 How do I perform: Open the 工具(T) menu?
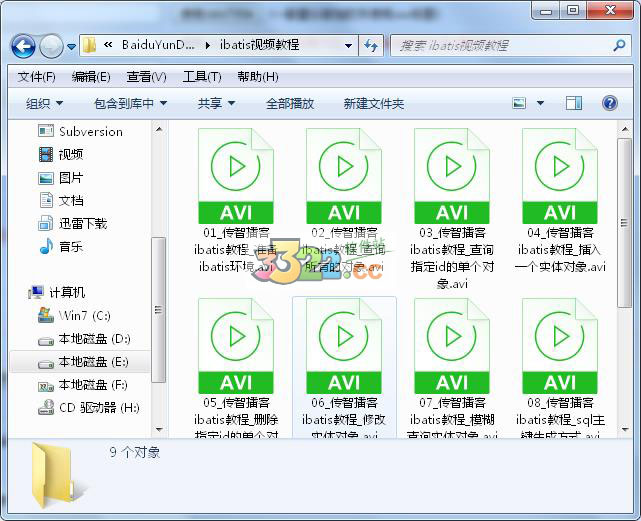pyautogui.click(x=202, y=76)
